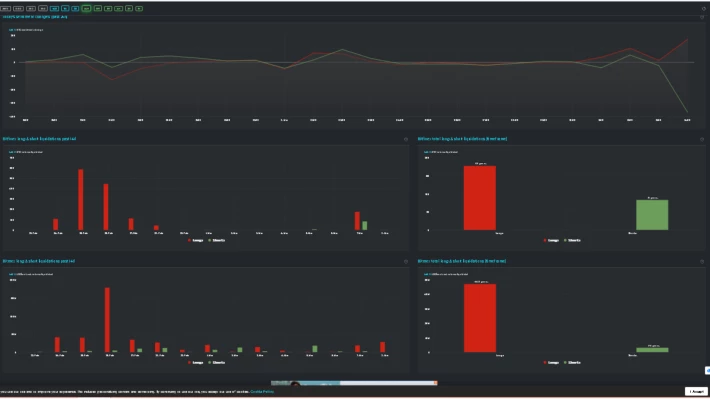This screenshot has height=399, width=710.
Task: Open info icon on Bitfinex past 14d panel
Action: [x=406, y=139]
